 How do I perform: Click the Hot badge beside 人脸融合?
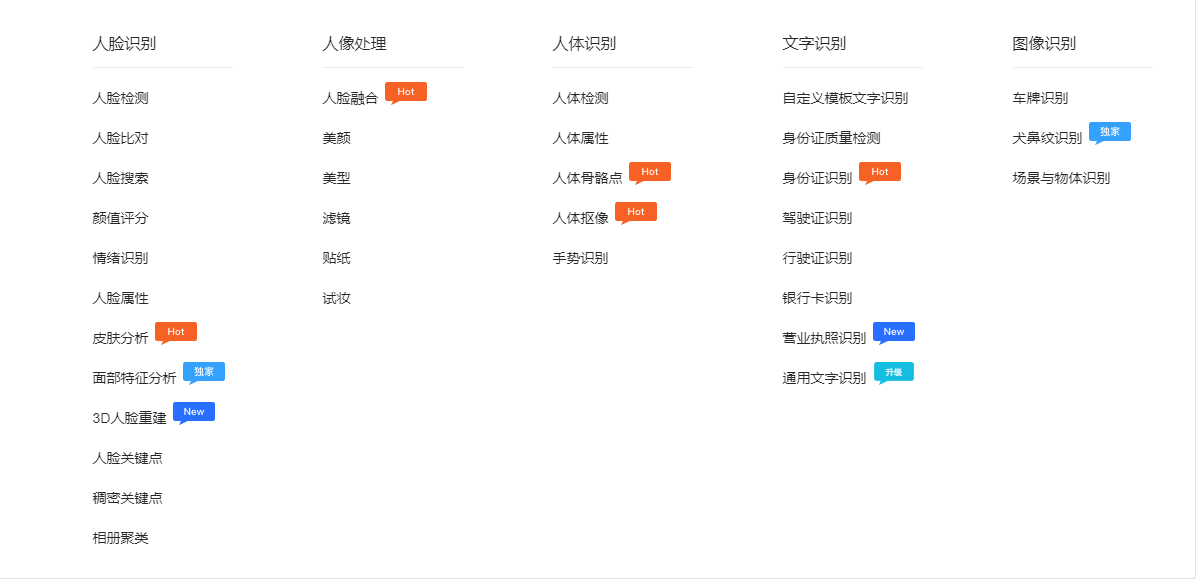tap(406, 92)
